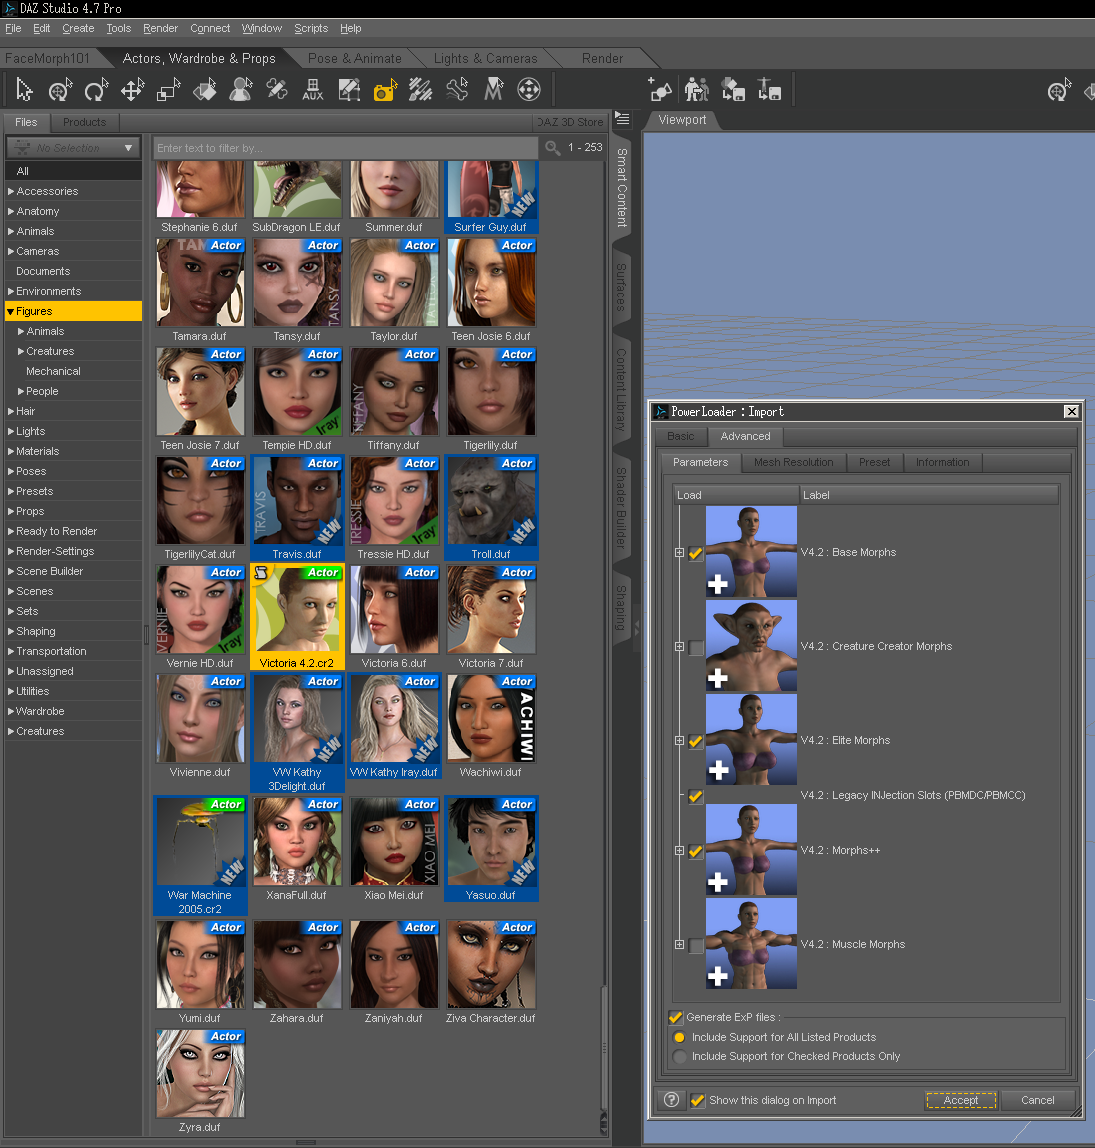This screenshot has height=1148, width=1095.
Task: Expand the Elite Morphs tree node
Action: tap(679, 741)
